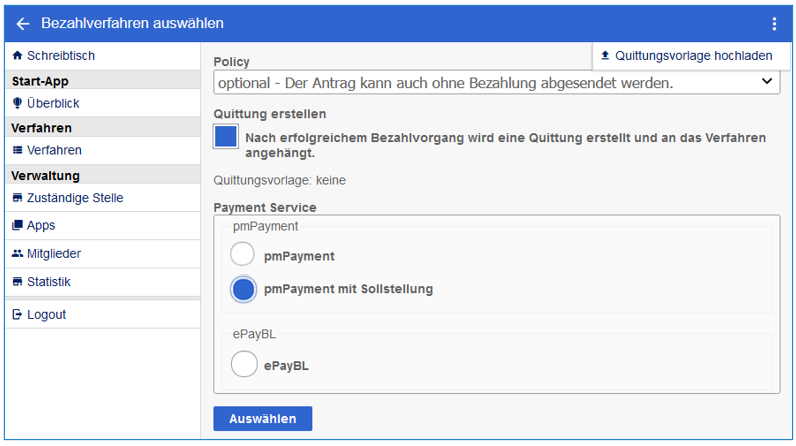The width and height of the screenshot is (796, 446).
Task: Click the Schreibtisch home icon
Action: [x=17, y=56]
